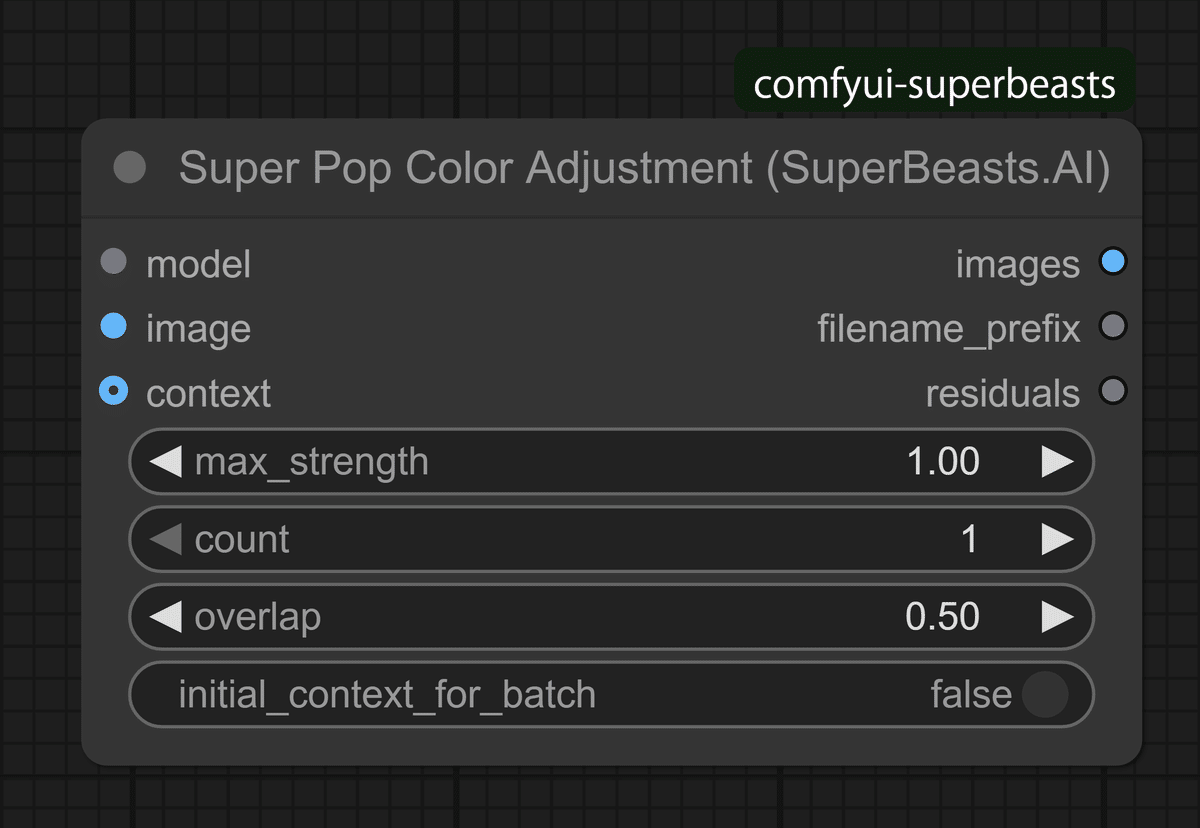Viewport: 1200px width, 828px height.
Task: Increase count with the right arrow
Action: click(1058, 539)
